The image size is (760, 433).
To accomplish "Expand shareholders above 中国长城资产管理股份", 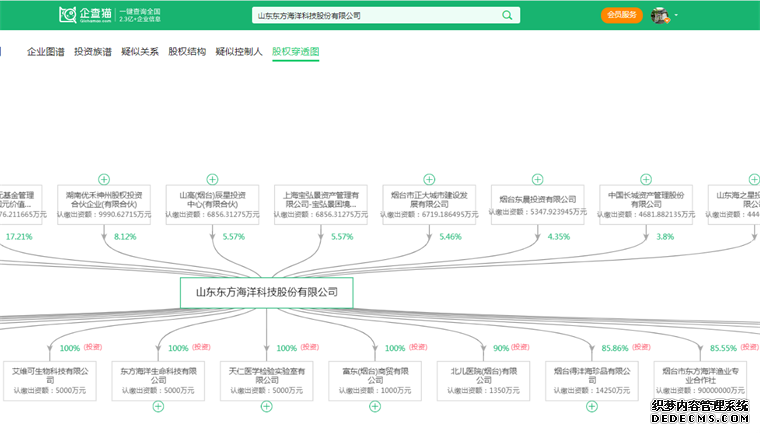I will (646, 179).
